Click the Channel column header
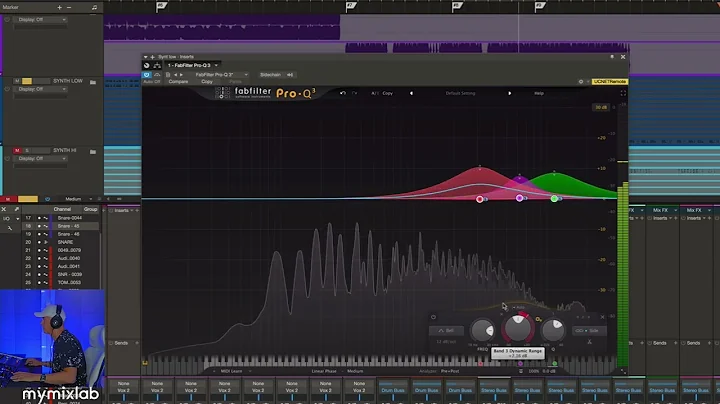The width and height of the screenshot is (720, 404). click(x=62, y=209)
